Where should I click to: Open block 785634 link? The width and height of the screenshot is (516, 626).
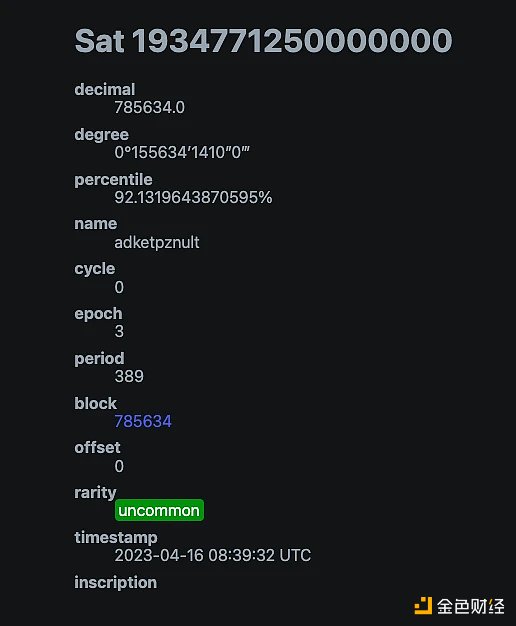point(143,421)
